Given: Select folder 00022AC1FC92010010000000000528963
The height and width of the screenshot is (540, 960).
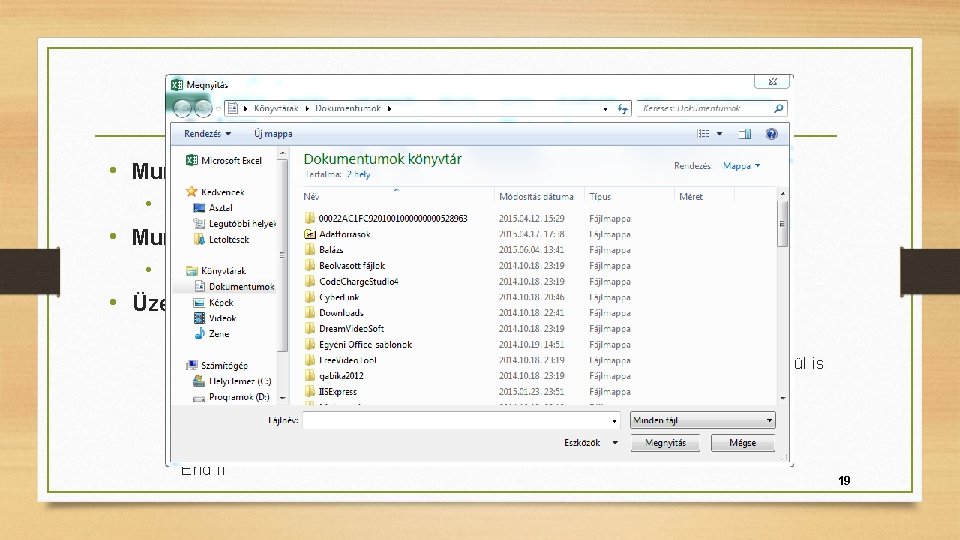Looking at the screenshot, I should tap(386, 219).
